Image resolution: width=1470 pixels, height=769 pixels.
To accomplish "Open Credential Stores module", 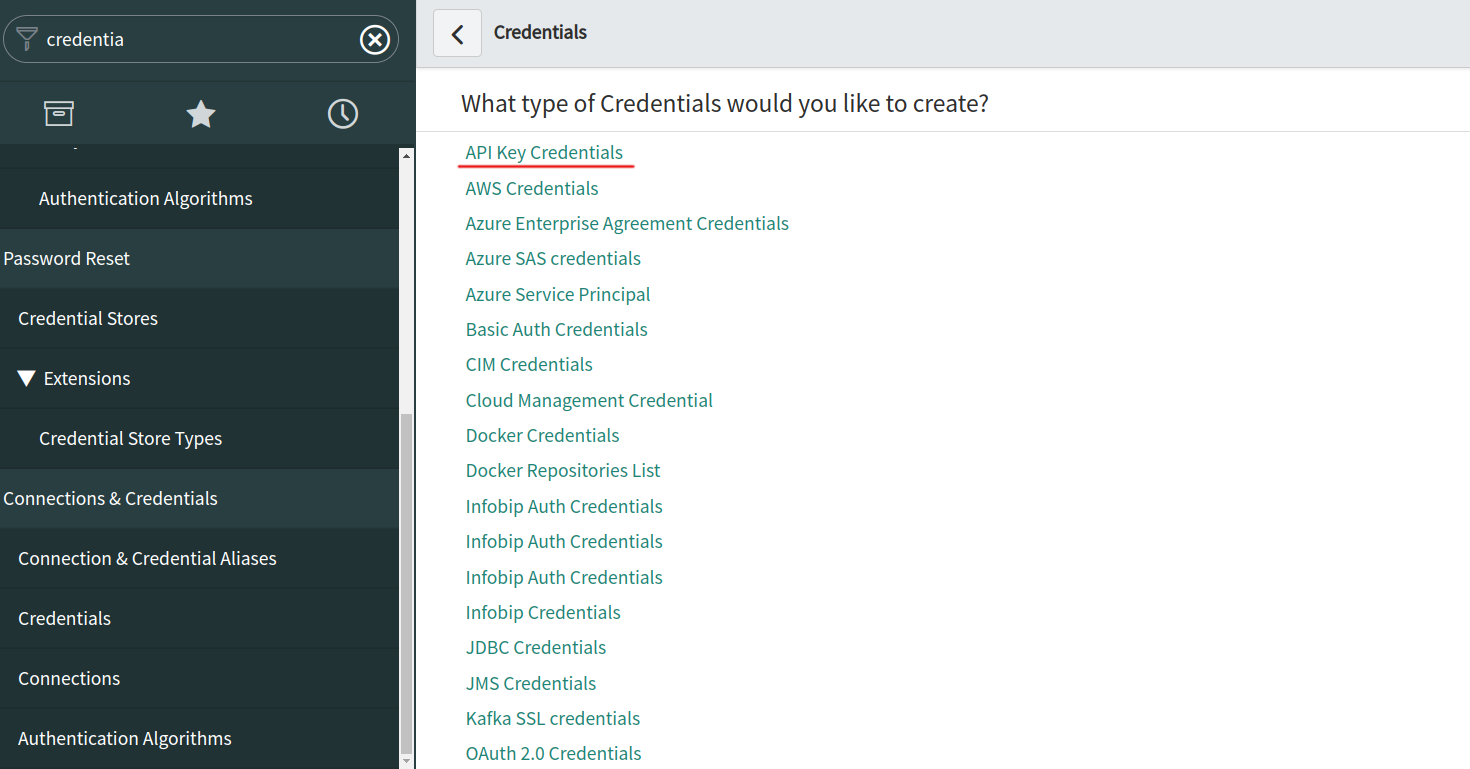I will point(88,319).
